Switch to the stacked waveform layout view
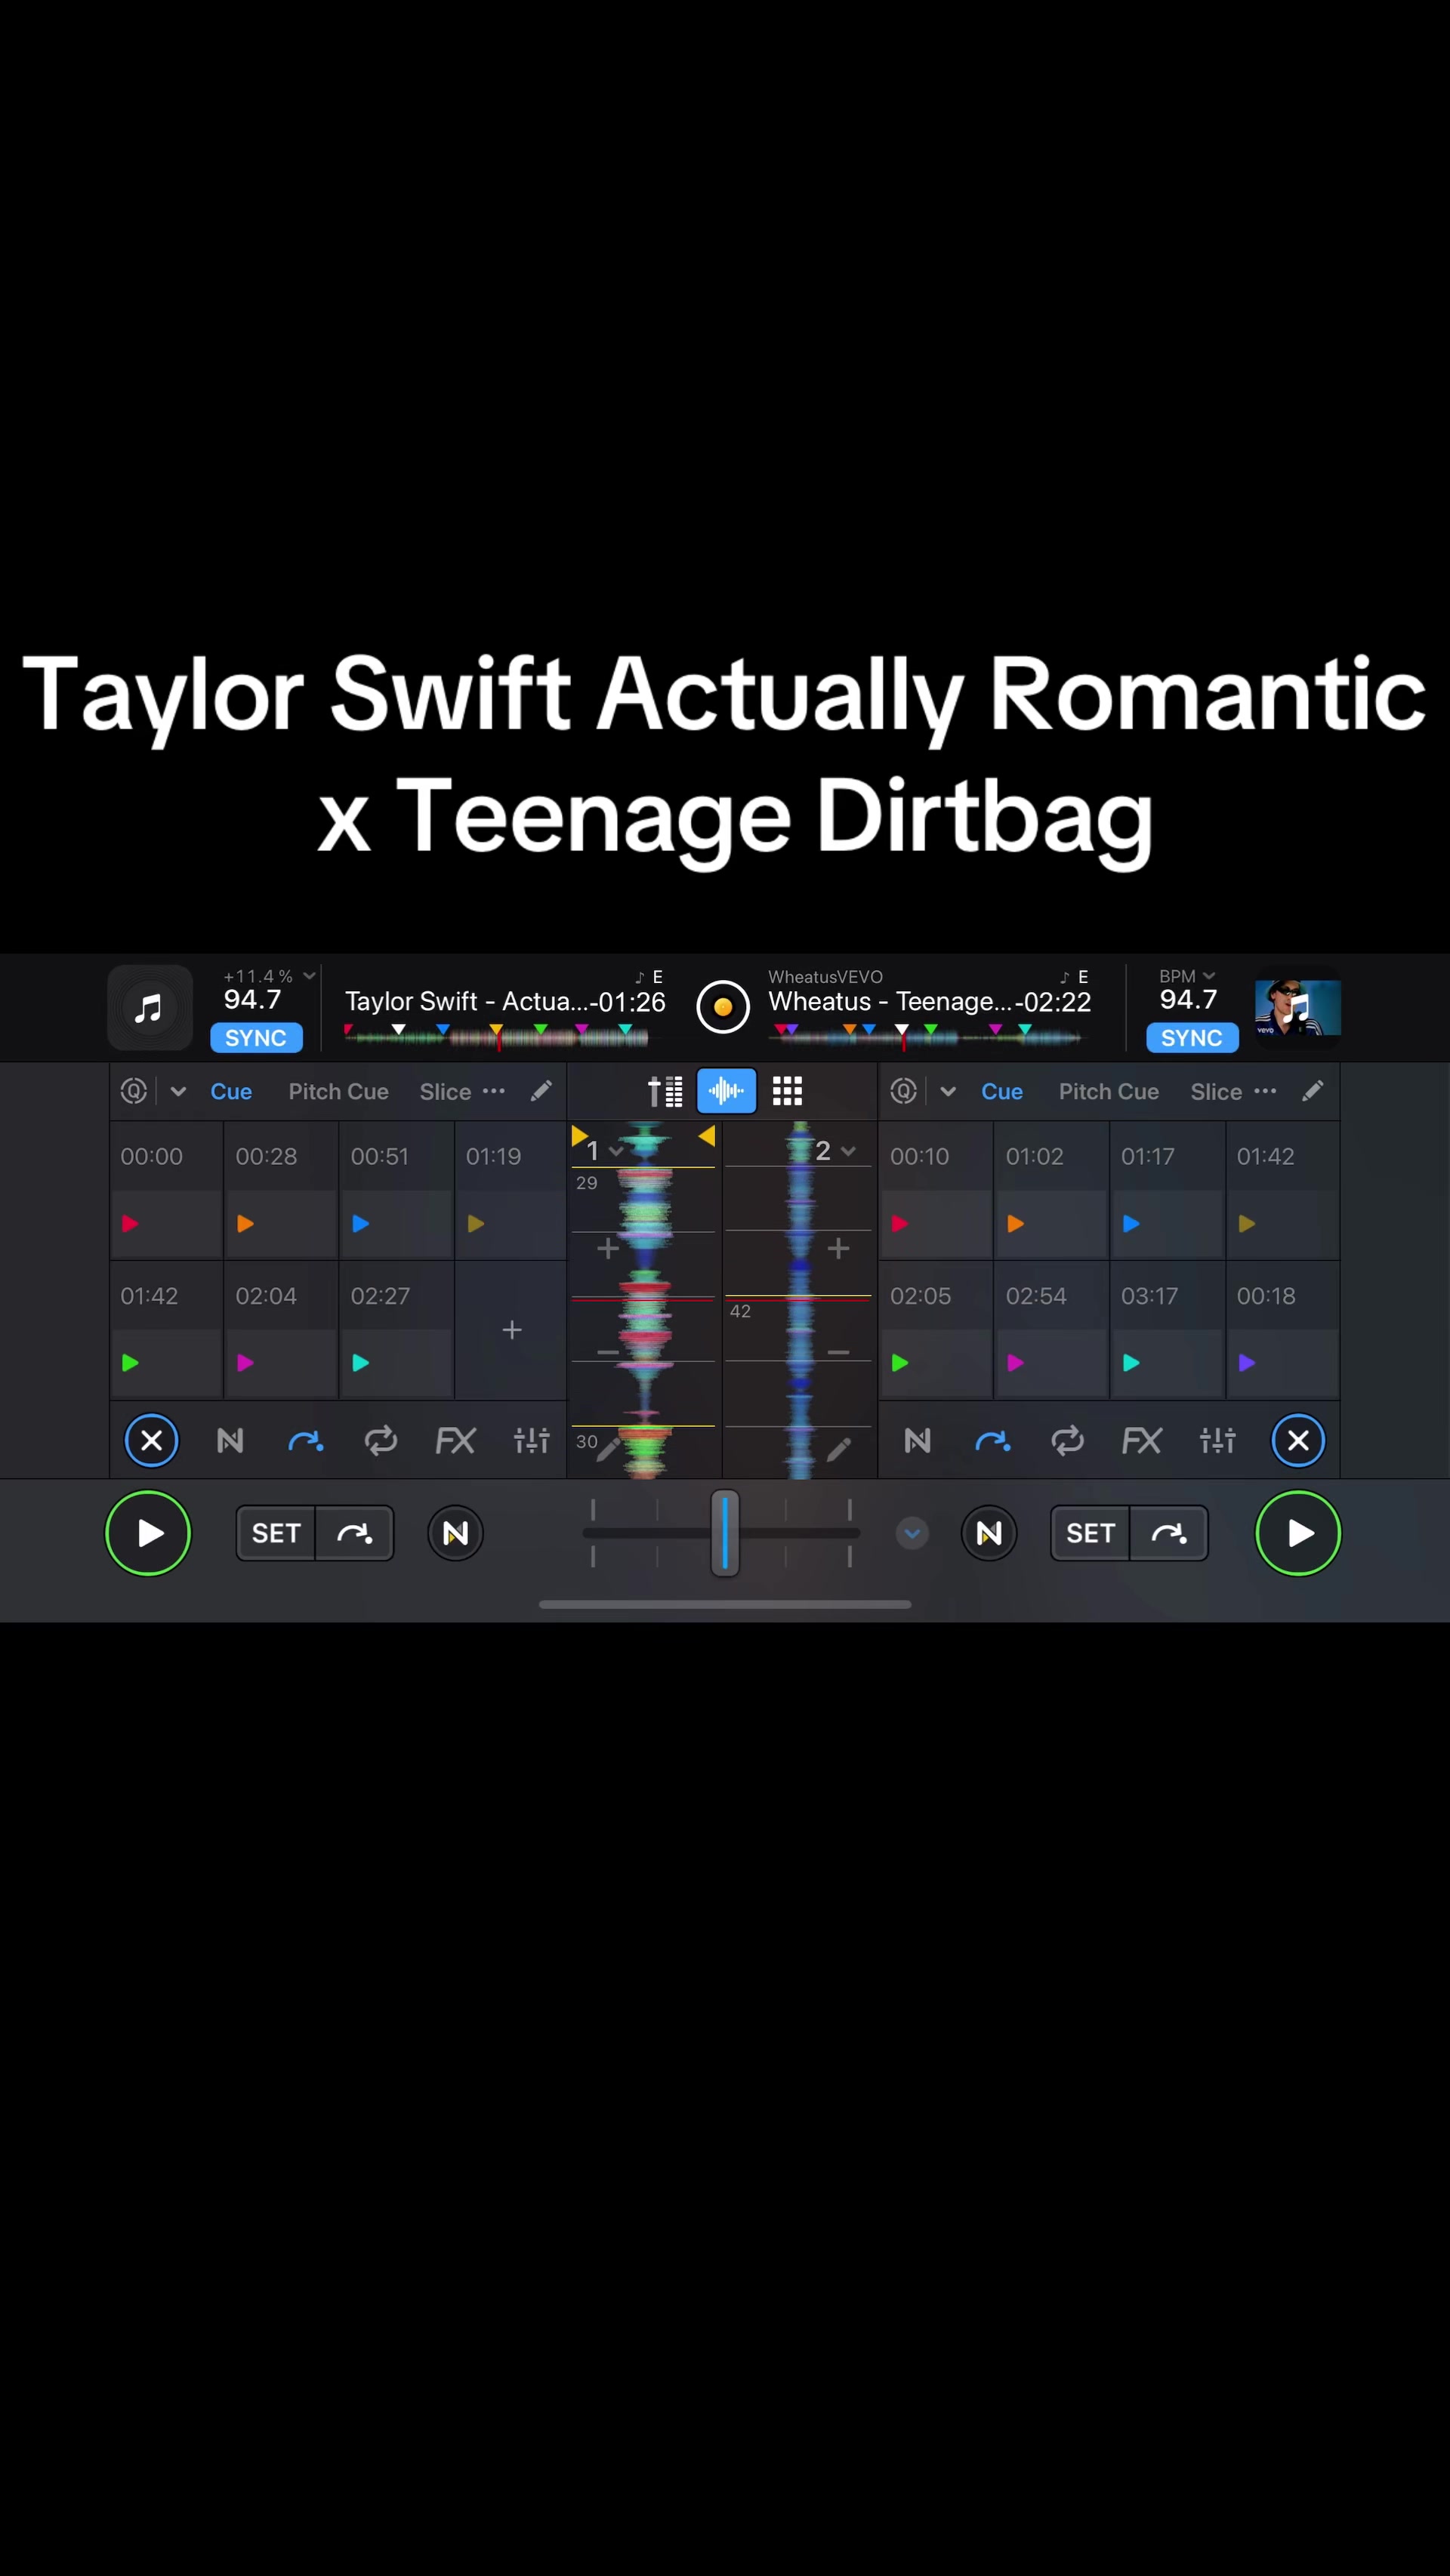This screenshot has height=2576, width=1450. (665, 1091)
